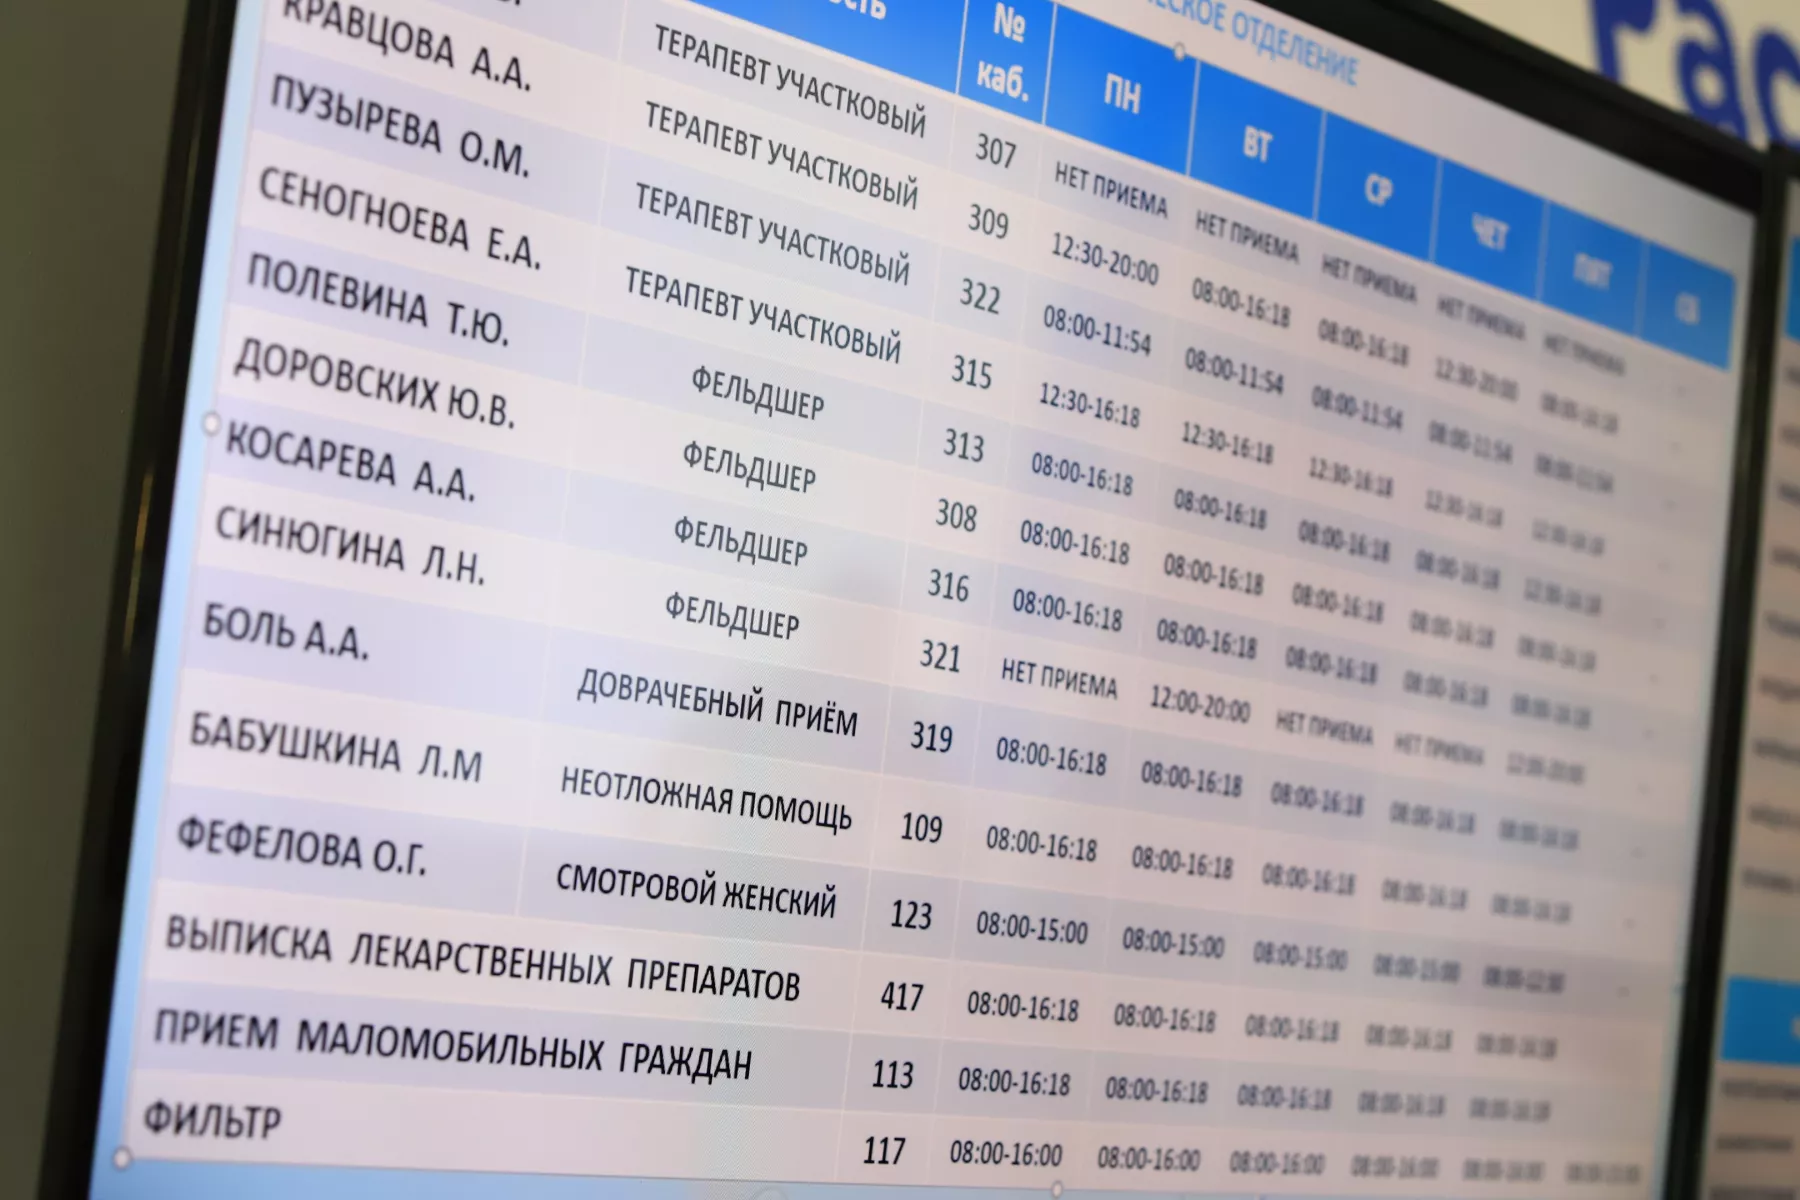The image size is (1800, 1200).
Task: Click the Доврачебный приём specialty cell
Action: coord(717,703)
